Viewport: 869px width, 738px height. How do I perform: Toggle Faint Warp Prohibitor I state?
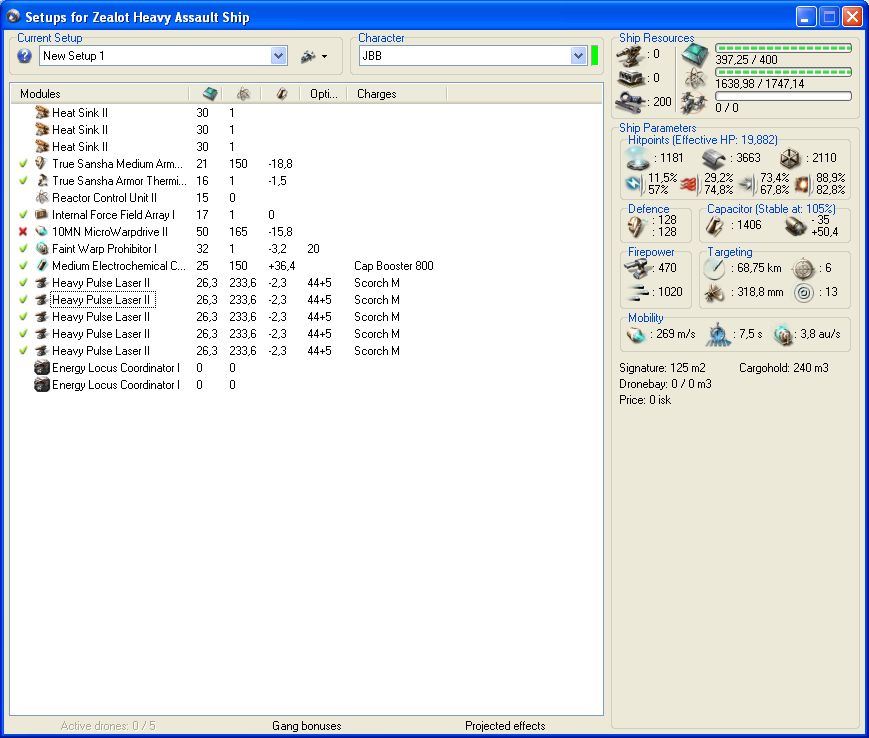(x=23, y=249)
